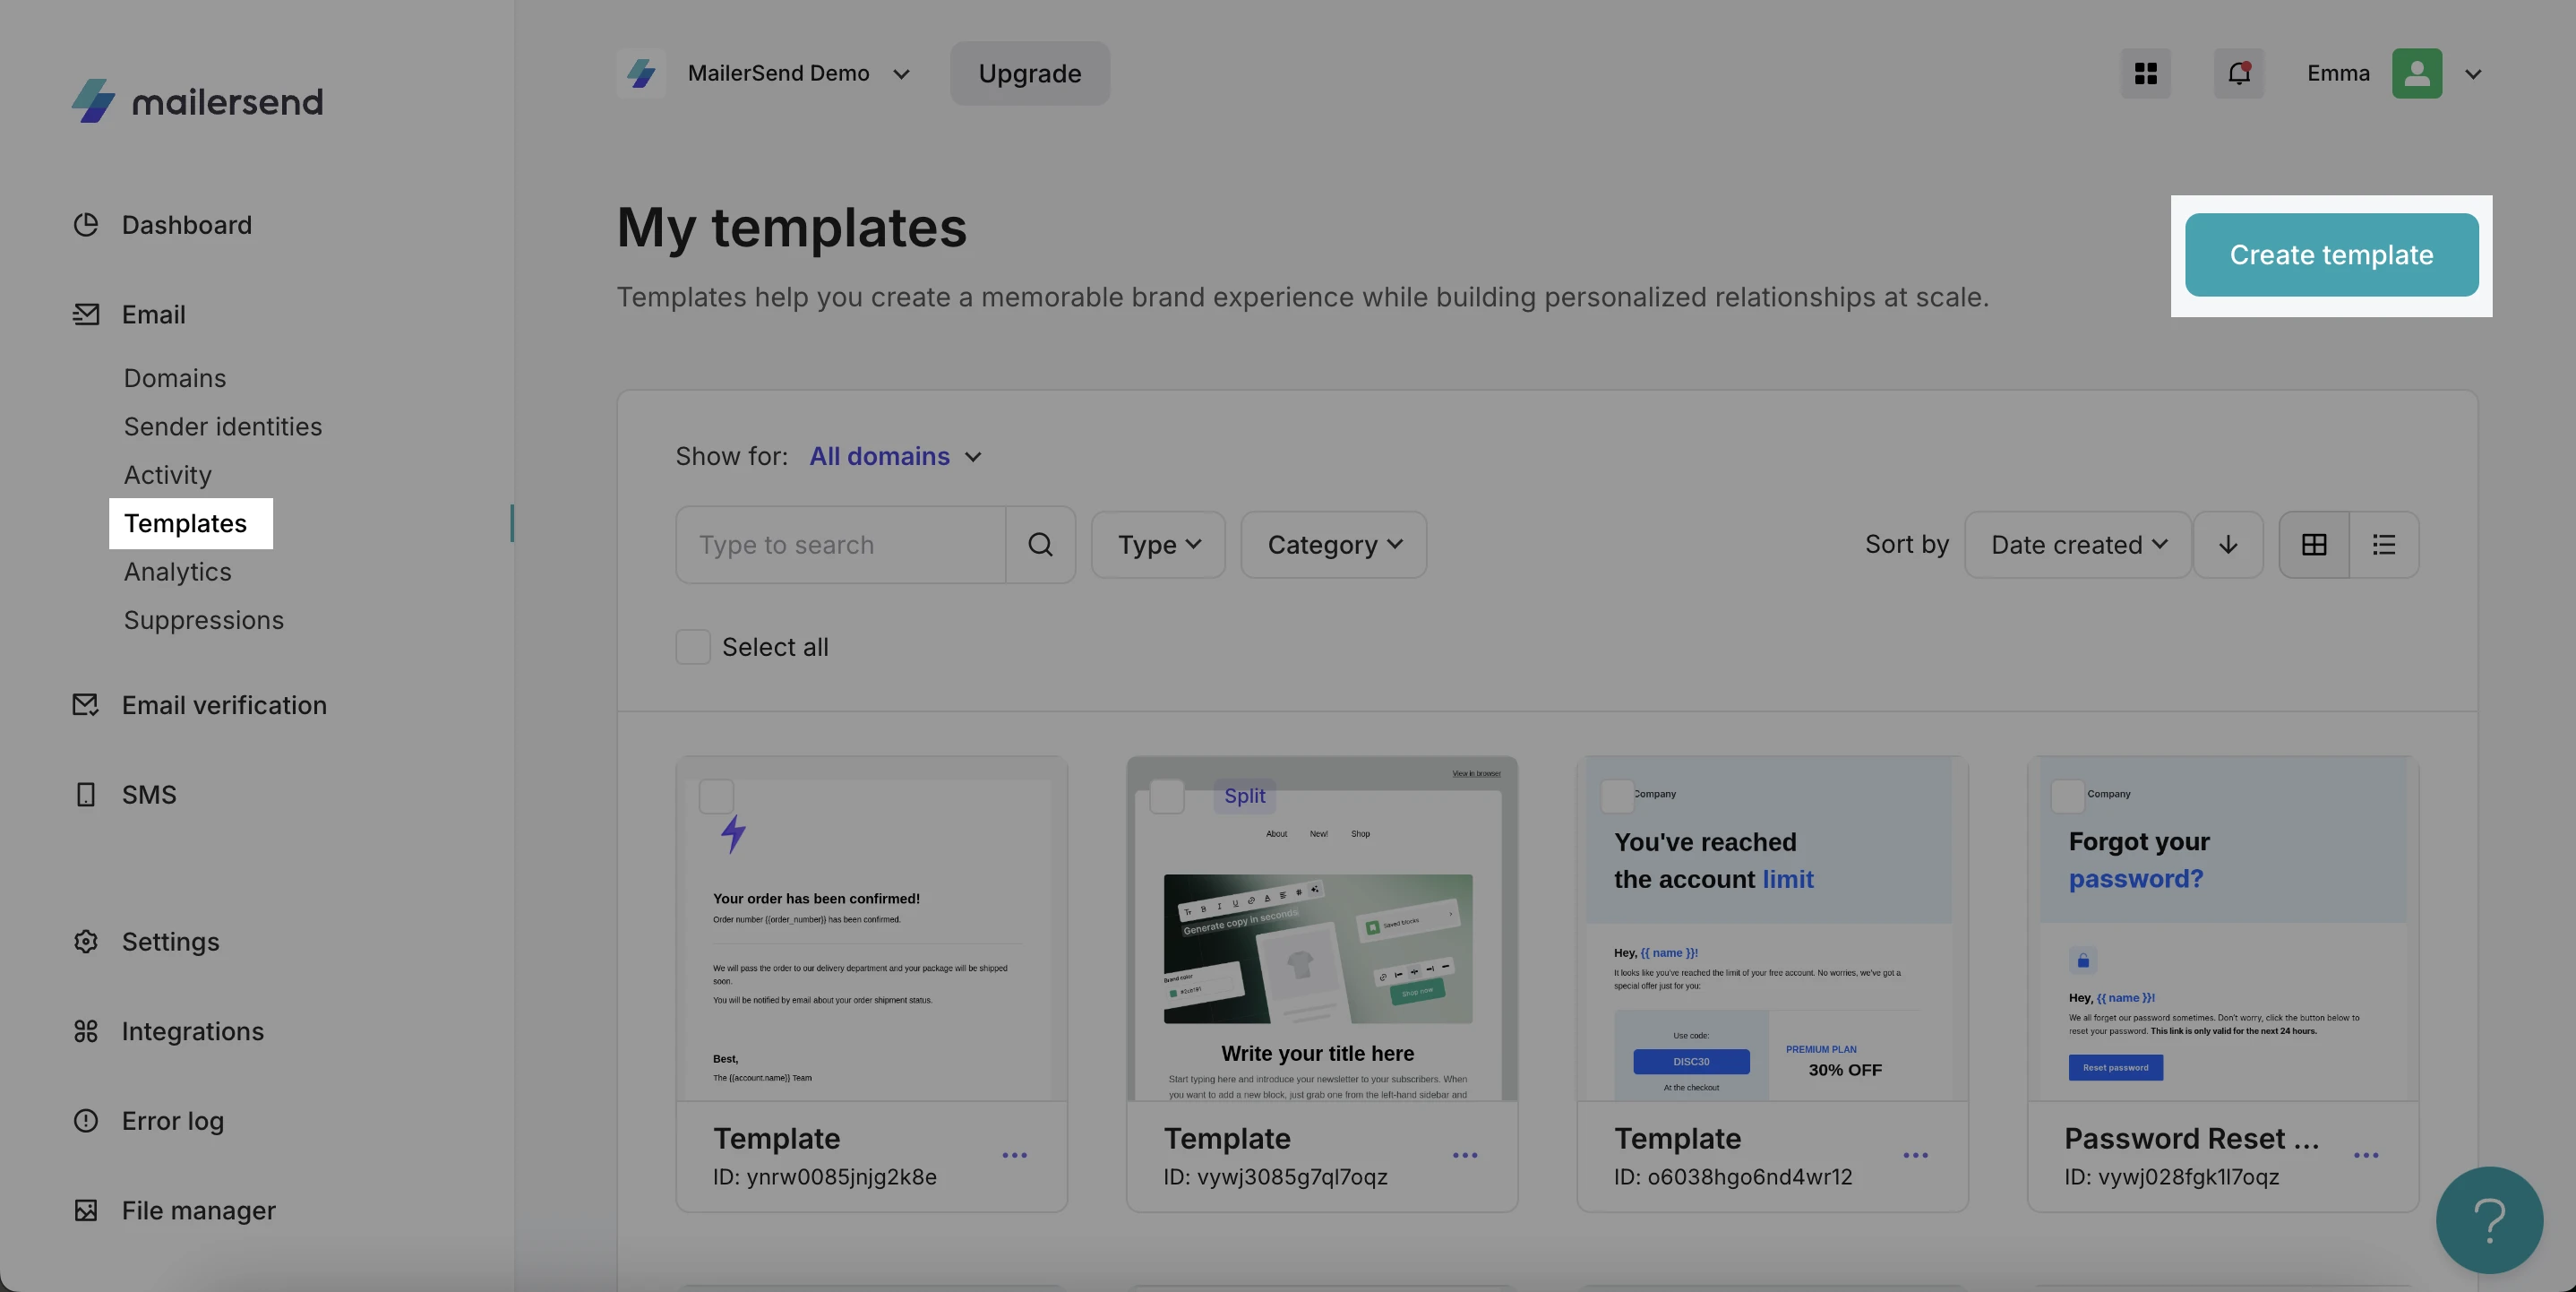Open Sender identities menu item
Viewport: 2576px width, 1292px height.
point(222,427)
